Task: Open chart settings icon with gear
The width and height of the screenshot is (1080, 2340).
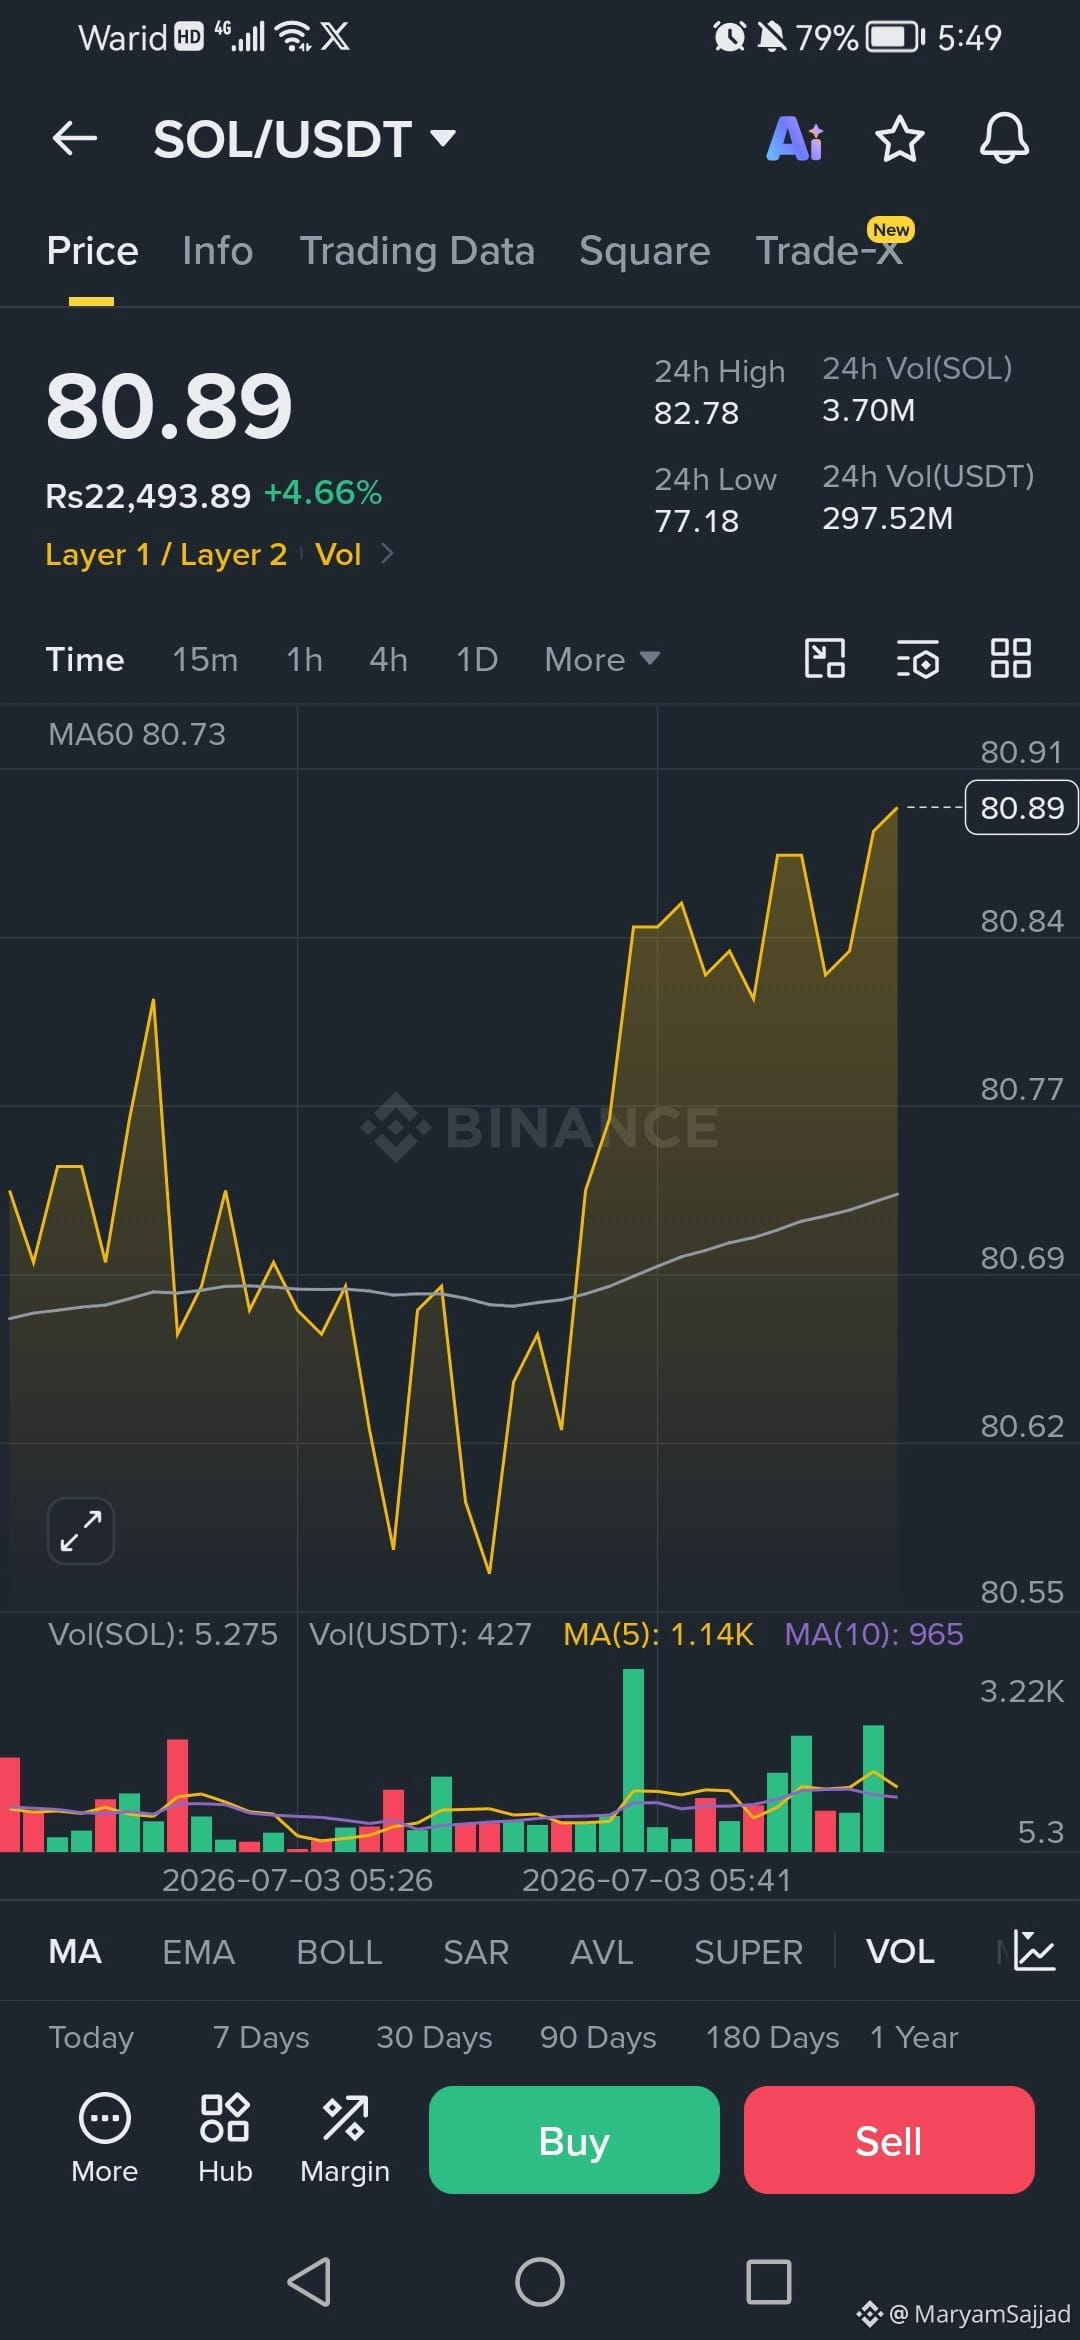Action: [918, 659]
